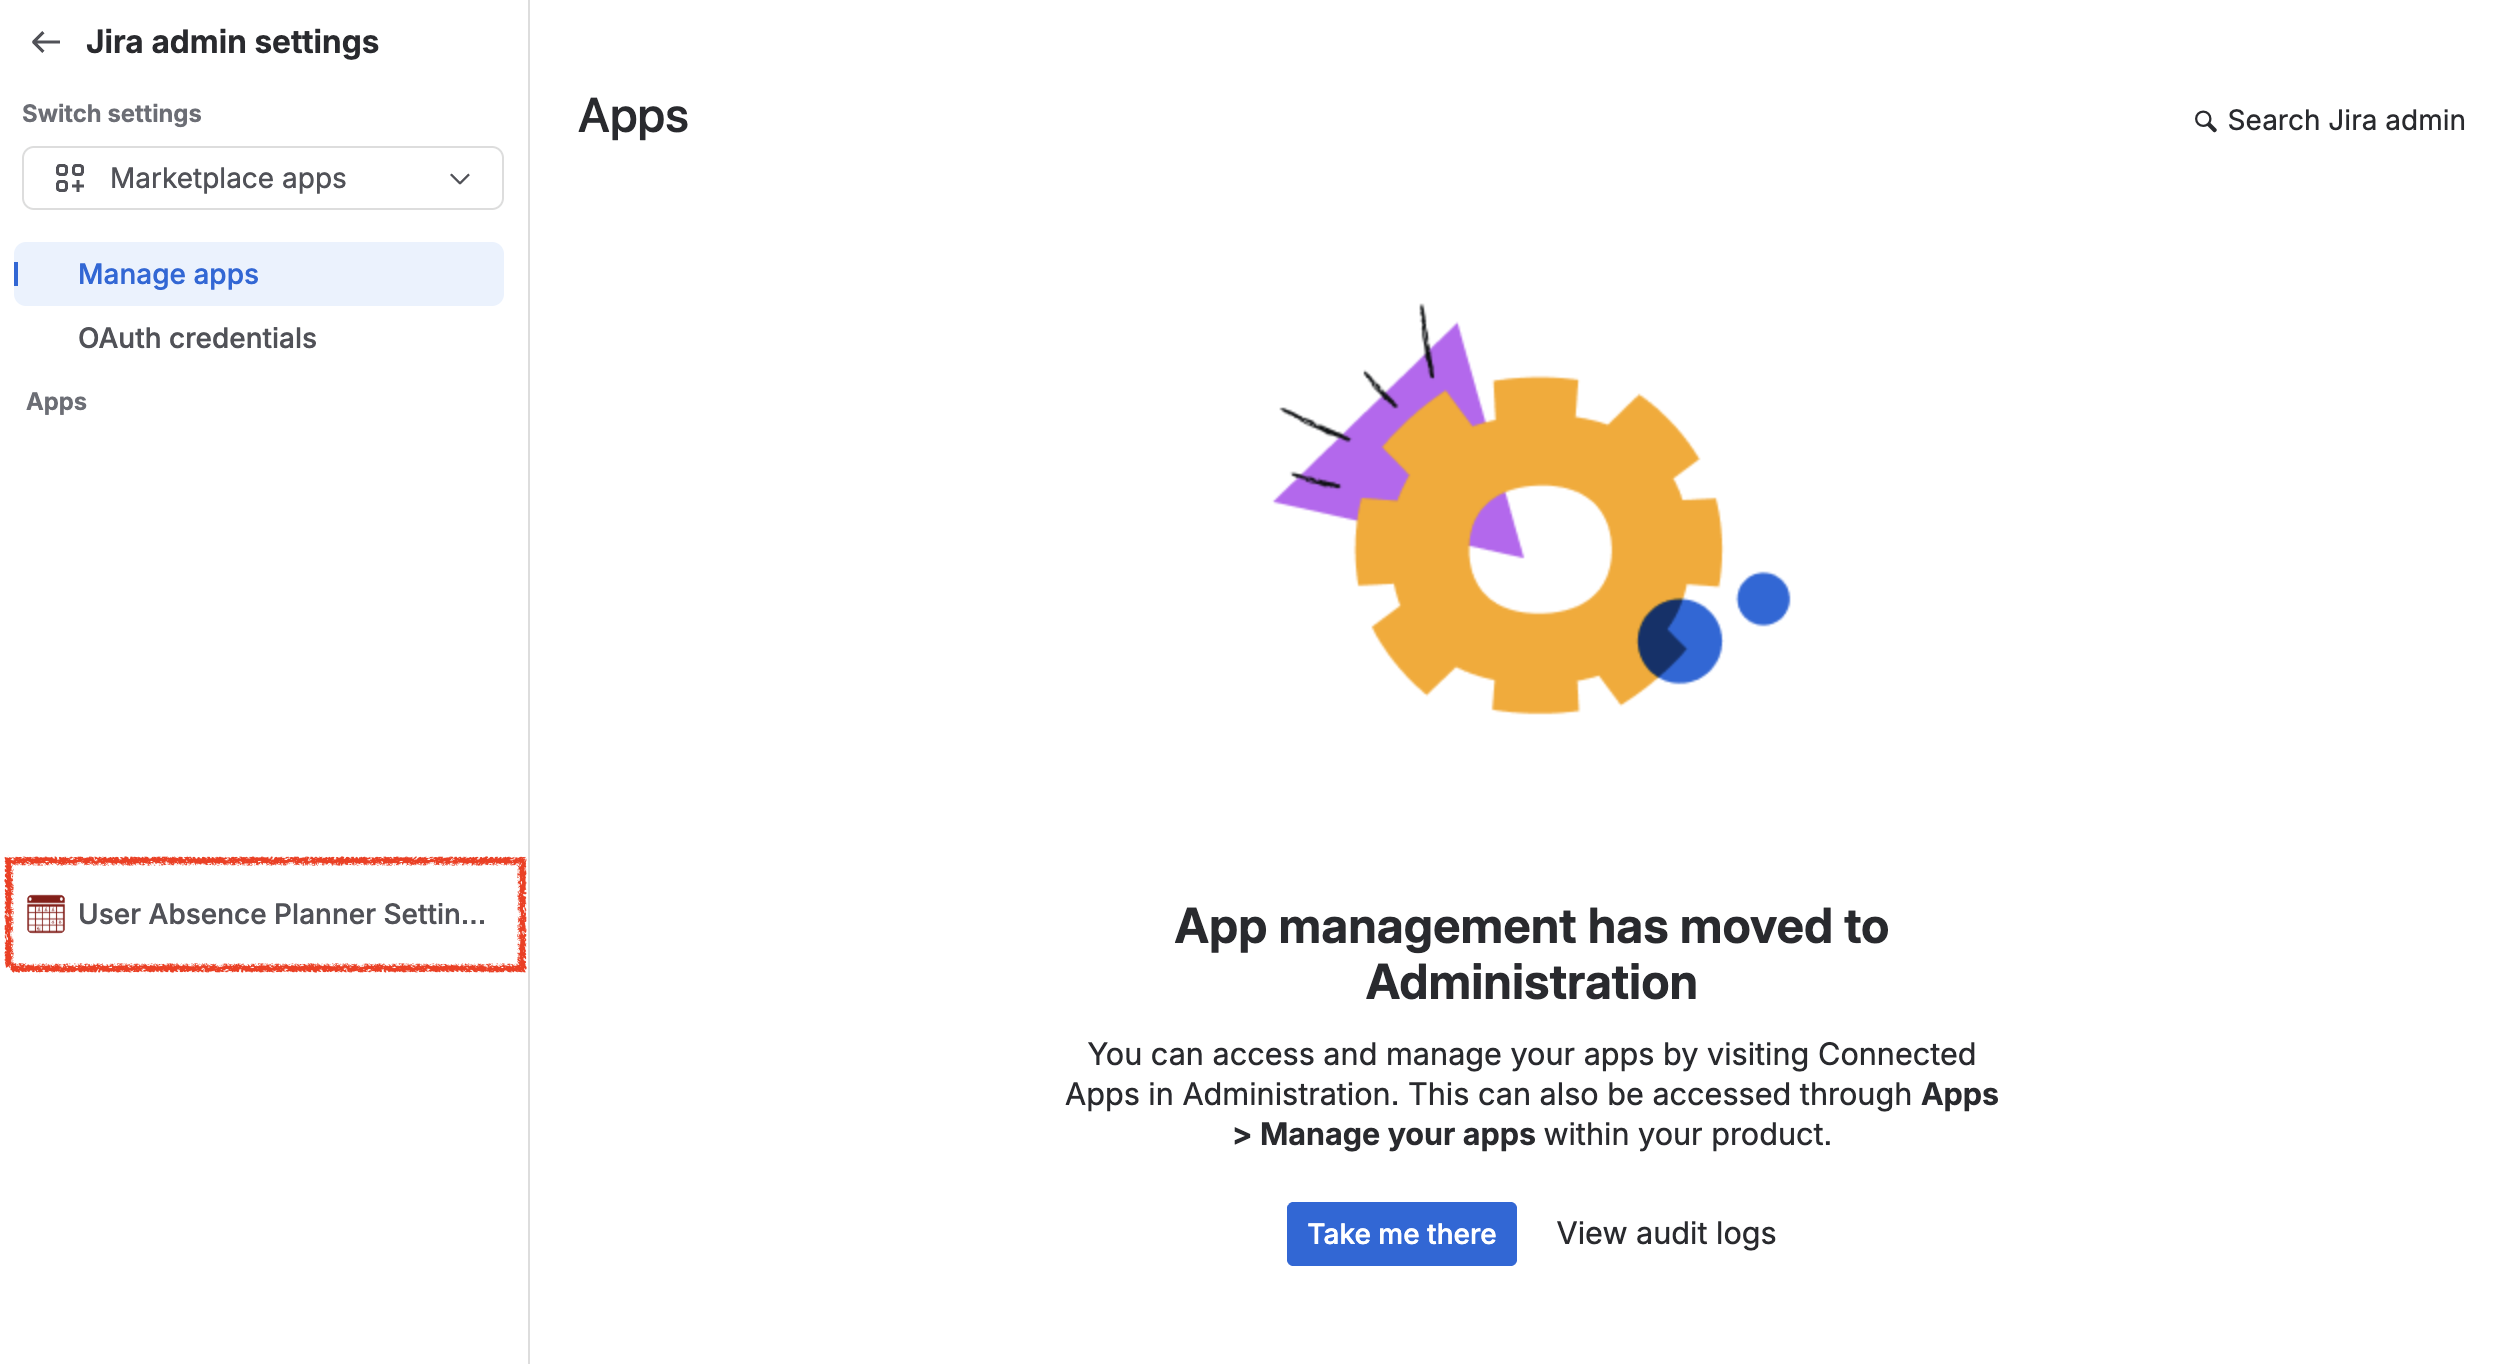Click the Apps section label in the sidebar
Screen dimensions: 2516x1364
(x=56, y=402)
